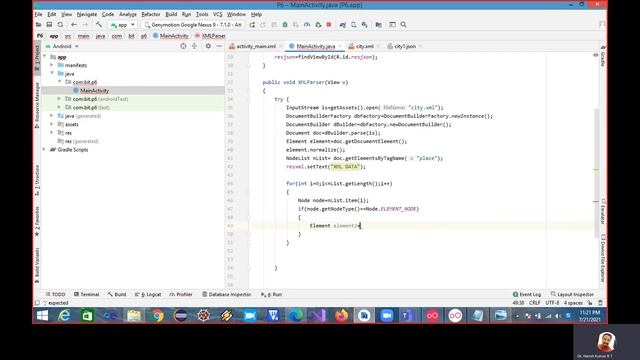Viewport: 640px width, 360px height.
Task: Click the Open folder toolbar icon
Action: click(38, 25)
